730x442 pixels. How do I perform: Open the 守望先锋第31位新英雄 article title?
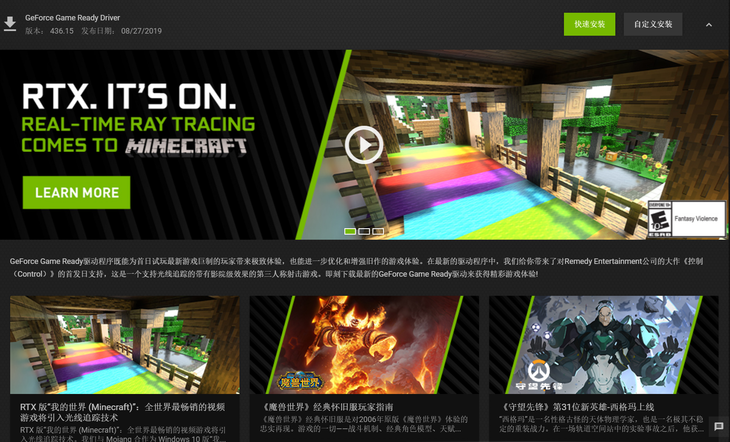[x=577, y=407]
